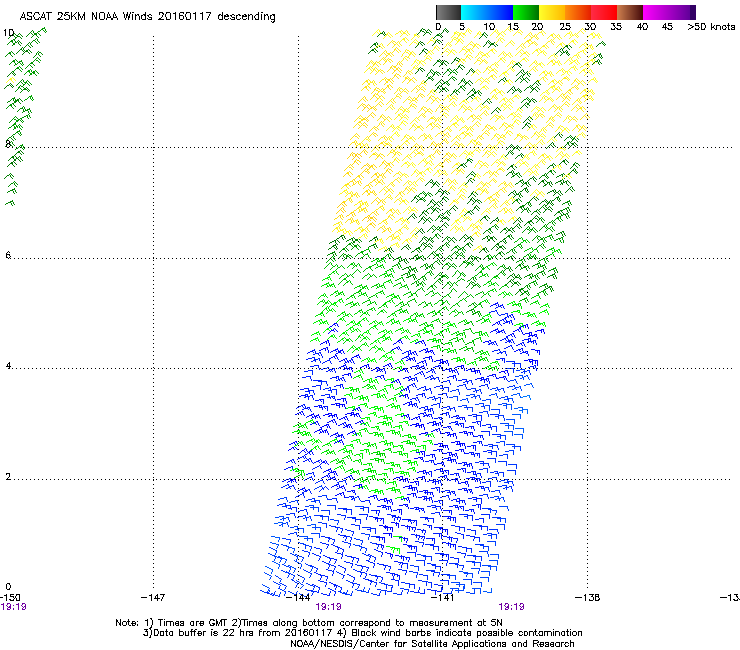Click the red 30-35 knots color segment
Image resolution: width=740 pixels, height=650 pixels.
[x=604, y=12]
